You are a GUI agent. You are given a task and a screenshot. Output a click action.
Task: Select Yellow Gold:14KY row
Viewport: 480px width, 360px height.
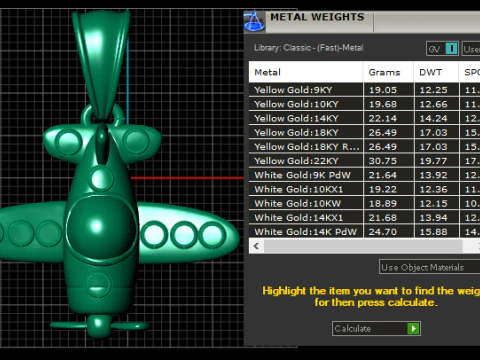click(364, 118)
